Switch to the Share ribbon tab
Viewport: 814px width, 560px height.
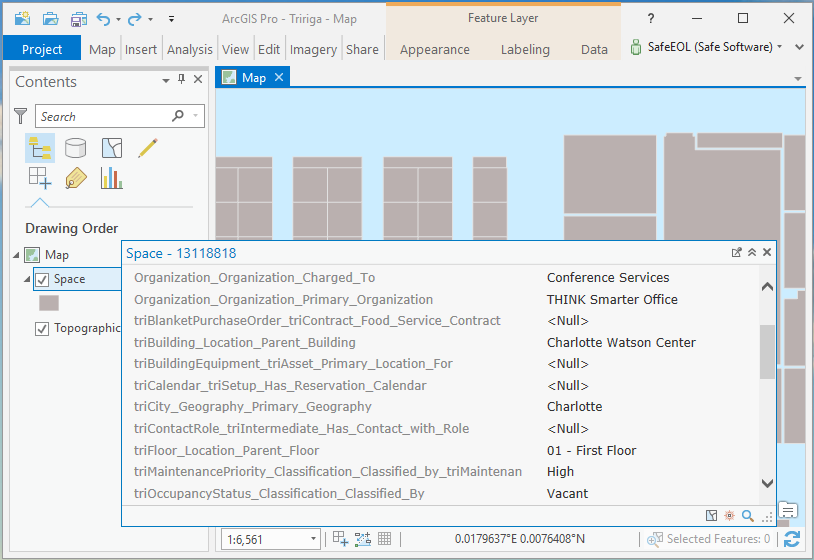[x=362, y=49]
